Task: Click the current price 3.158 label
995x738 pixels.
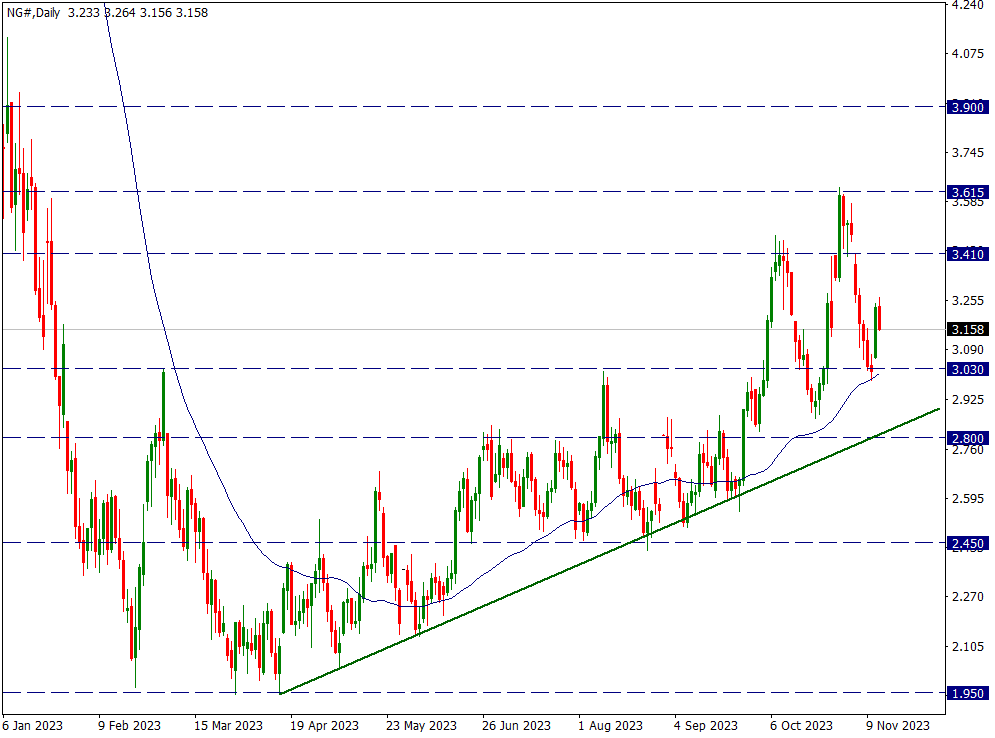Action: [x=967, y=329]
